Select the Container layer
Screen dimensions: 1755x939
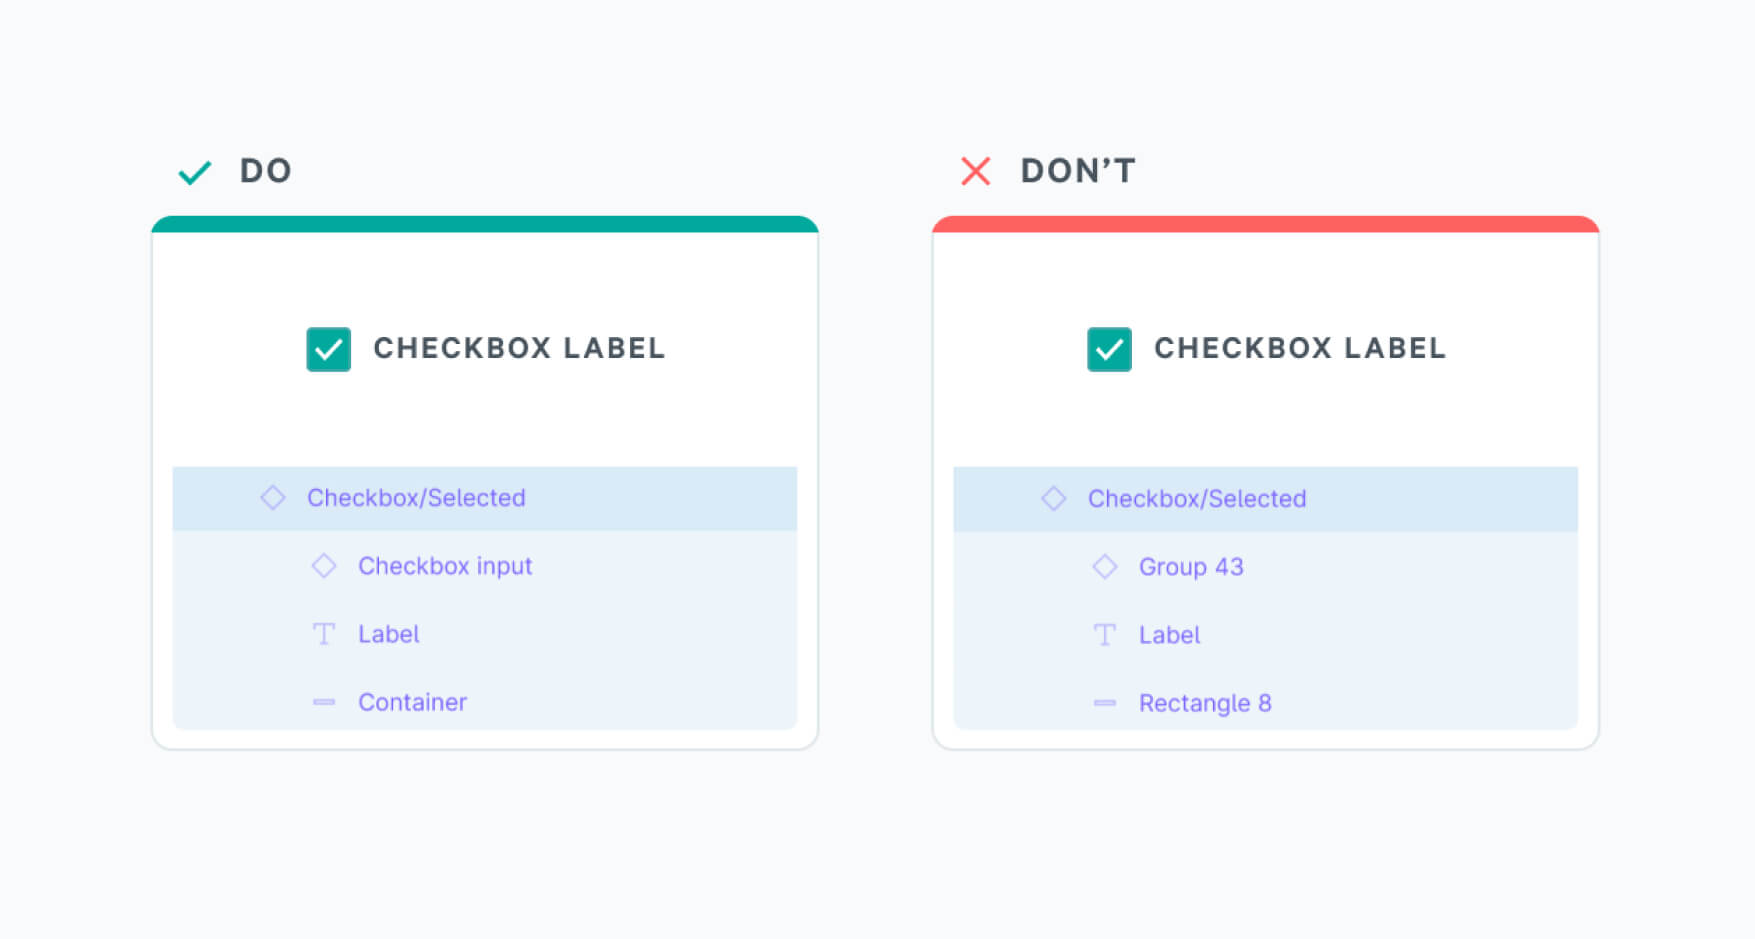(412, 702)
